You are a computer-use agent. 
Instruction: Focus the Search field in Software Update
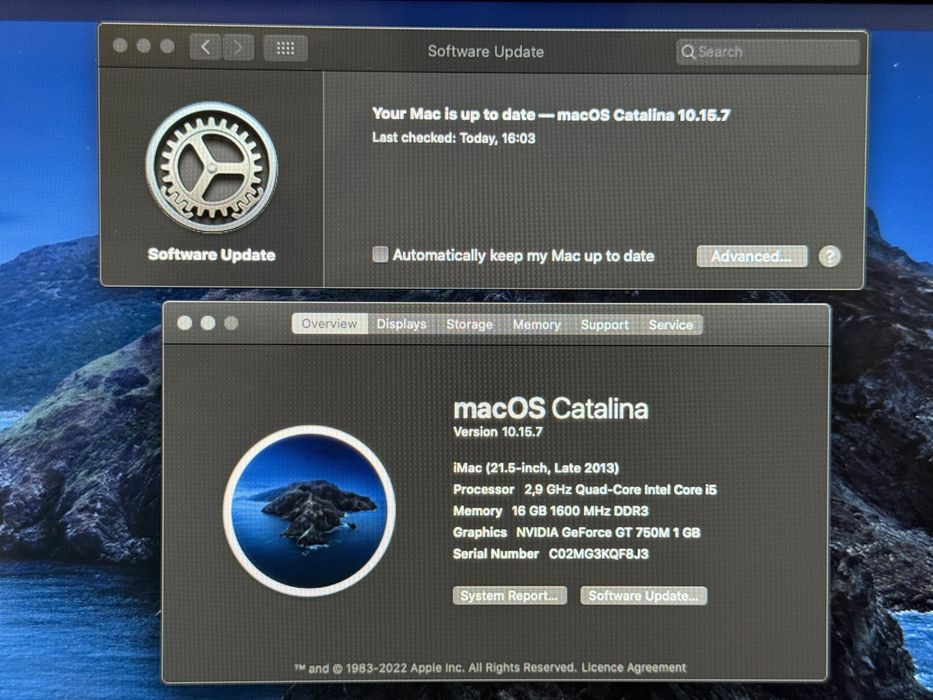click(768, 52)
